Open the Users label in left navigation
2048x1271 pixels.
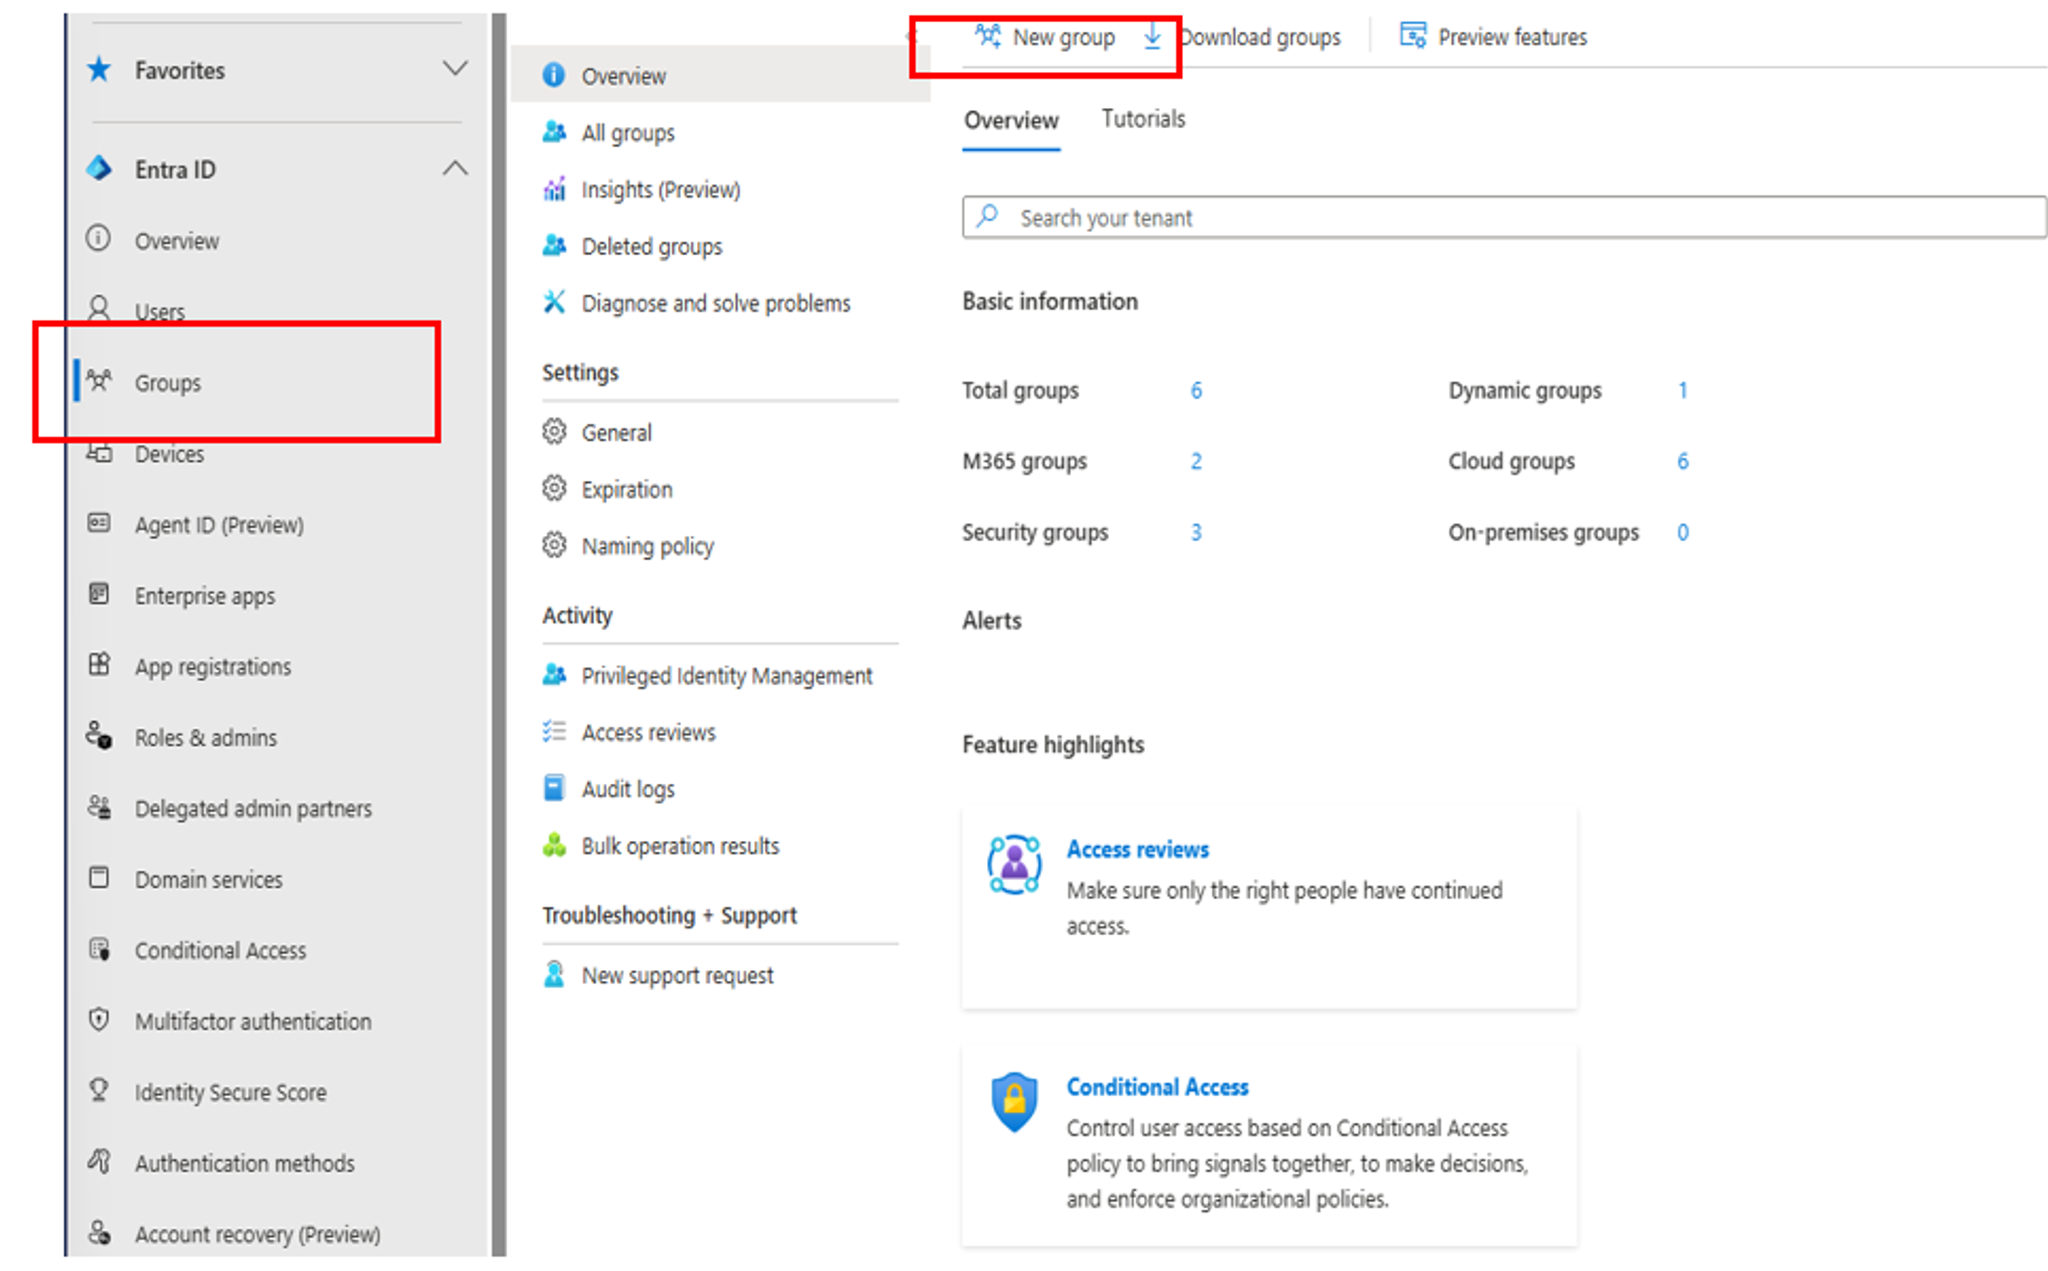click(x=160, y=312)
